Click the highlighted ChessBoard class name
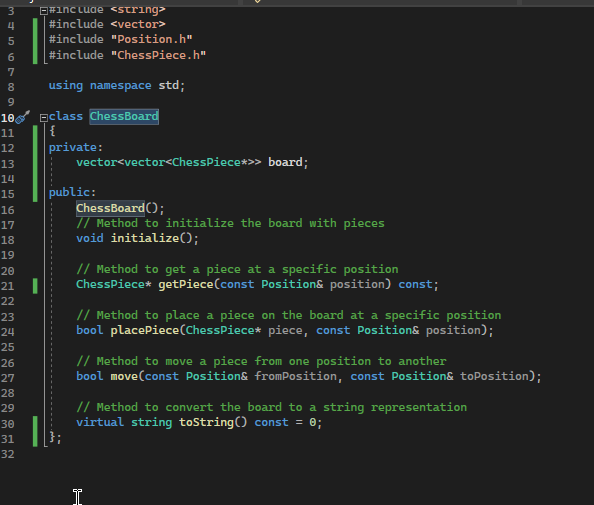Viewport: 594px width, 505px height. coord(124,116)
